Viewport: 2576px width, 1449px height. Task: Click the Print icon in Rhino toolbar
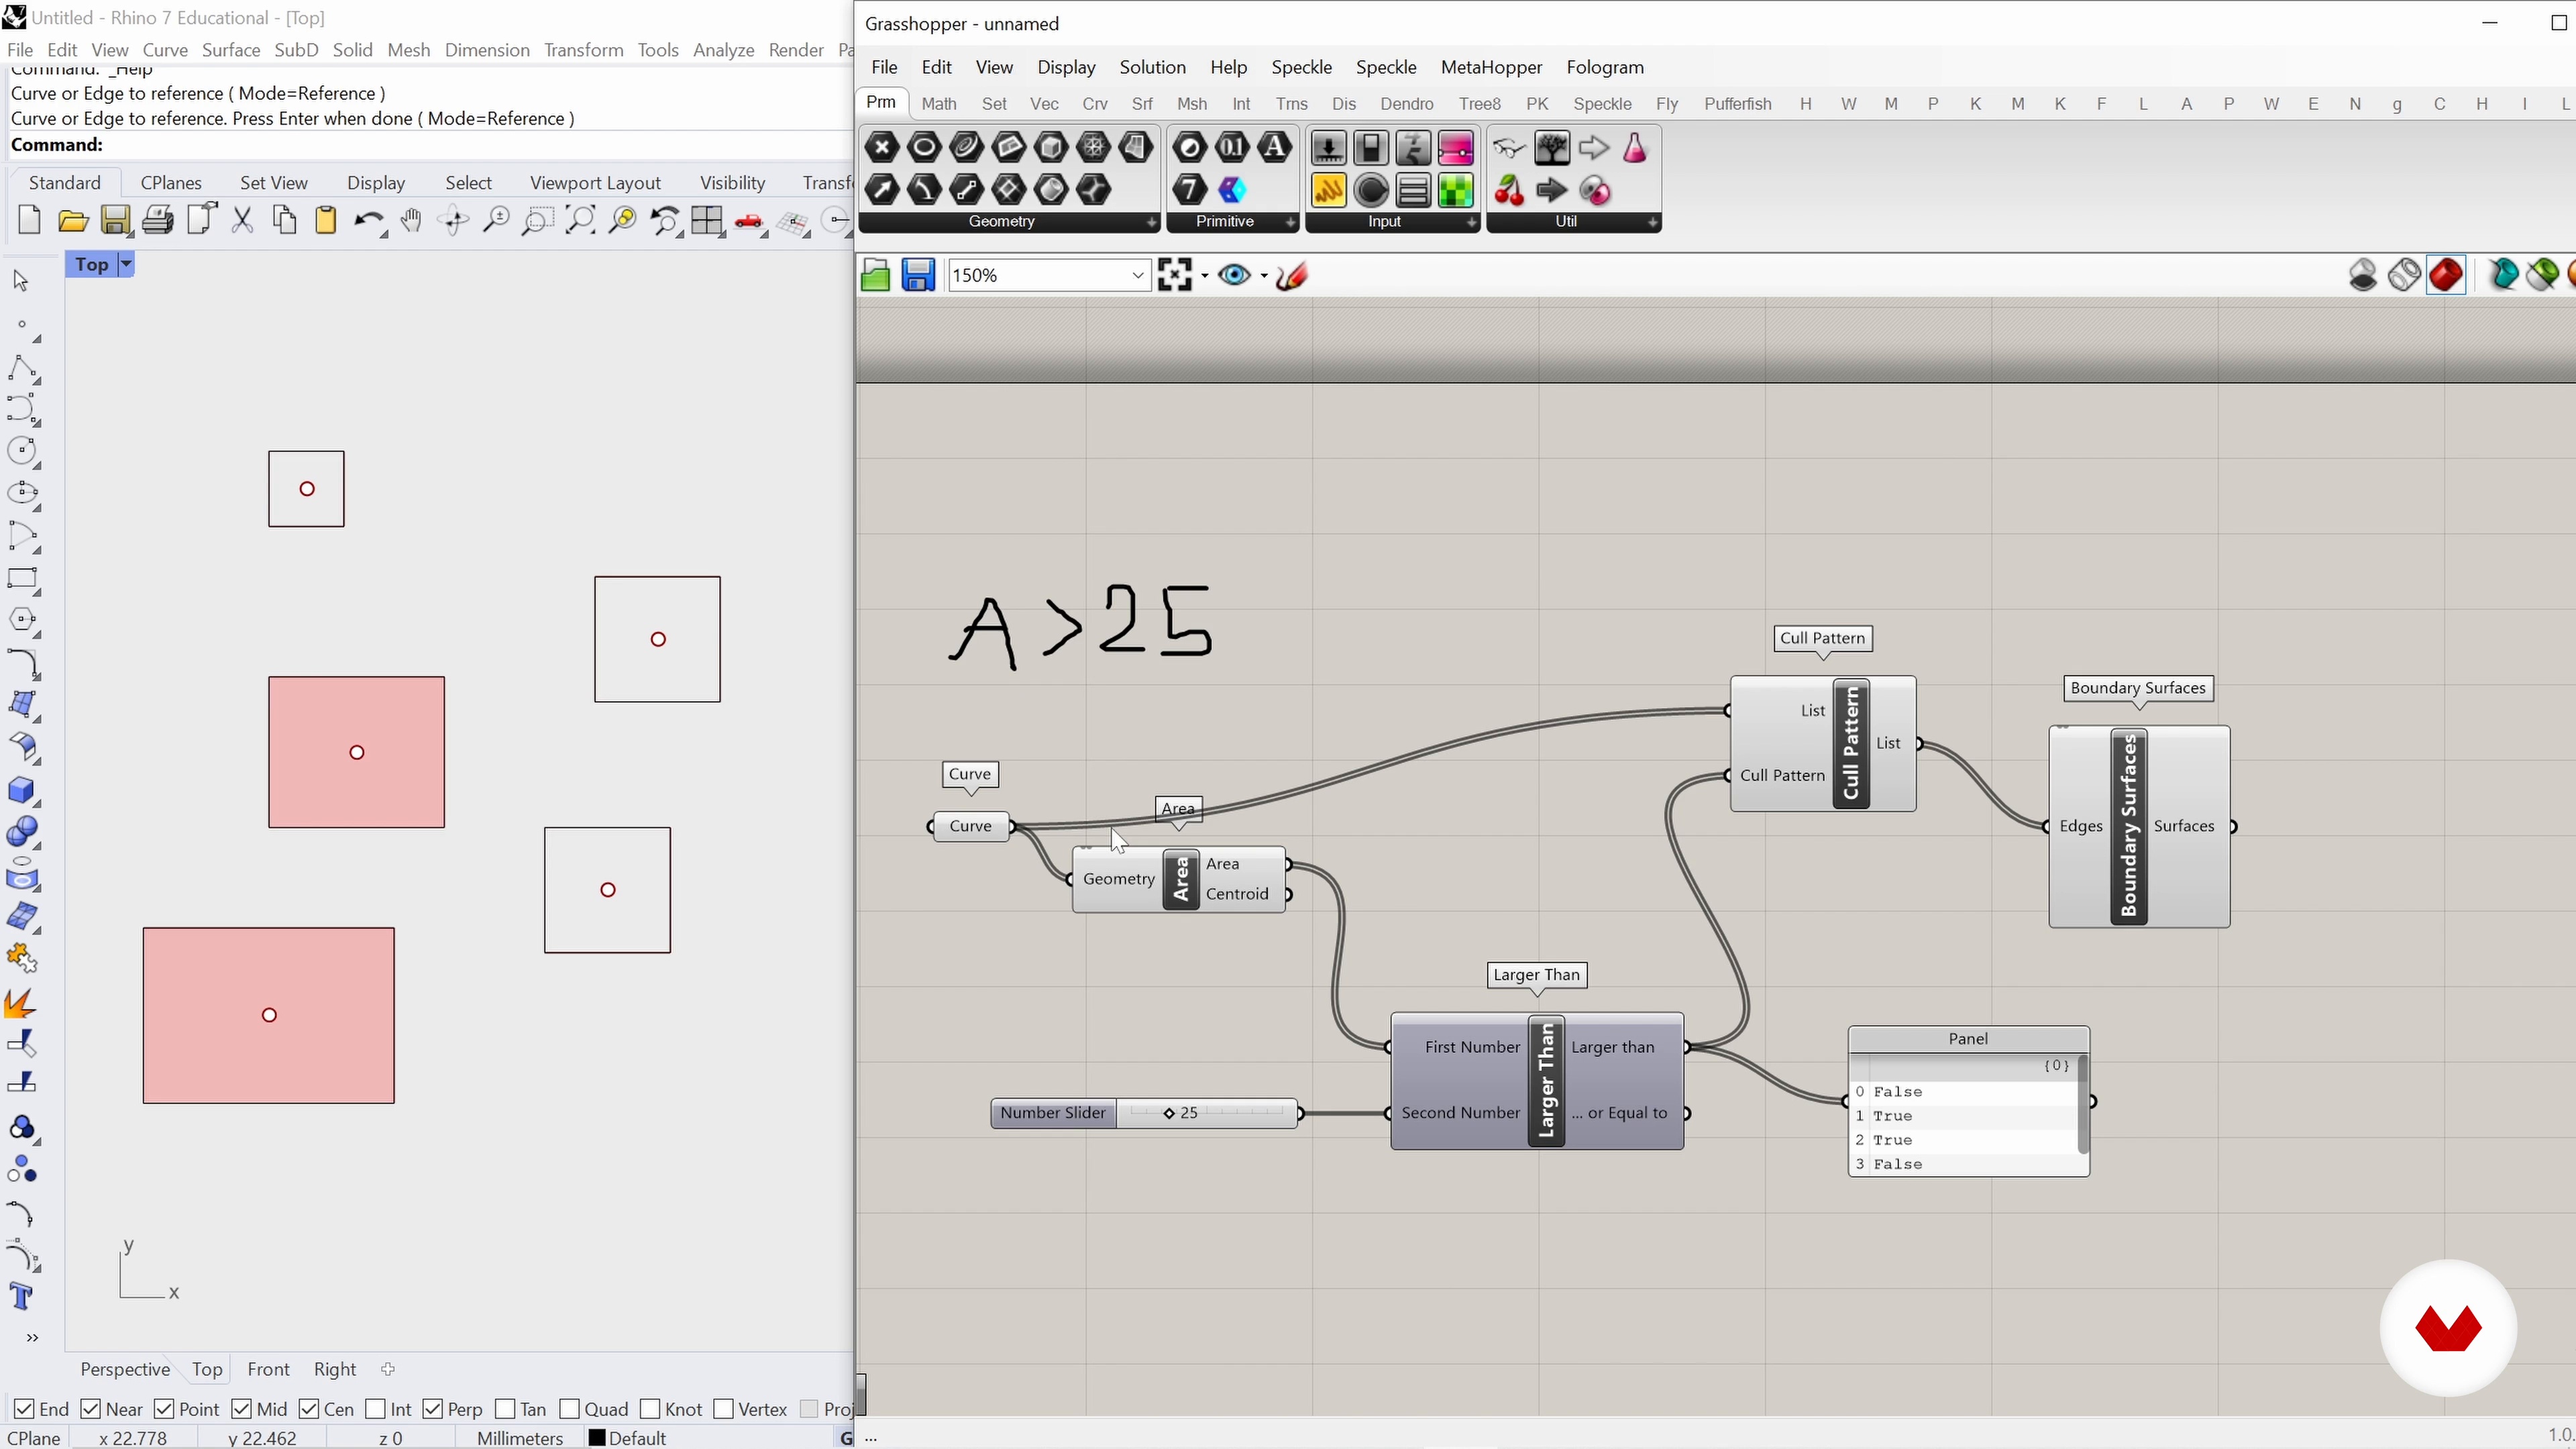[x=157, y=220]
